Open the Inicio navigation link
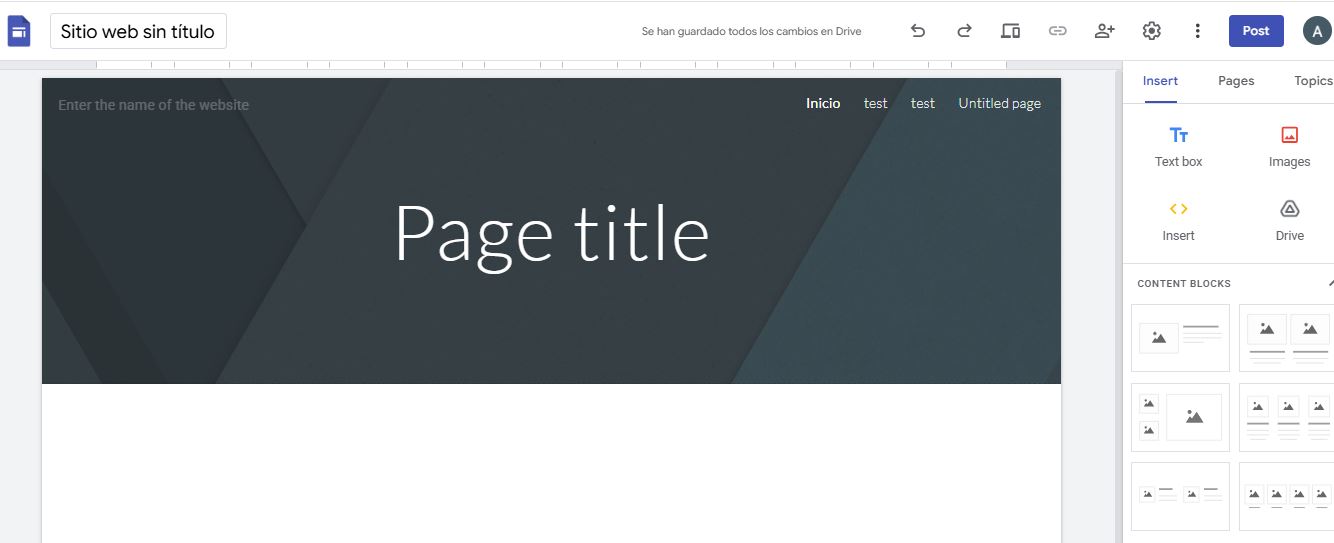1334x543 pixels. [823, 103]
